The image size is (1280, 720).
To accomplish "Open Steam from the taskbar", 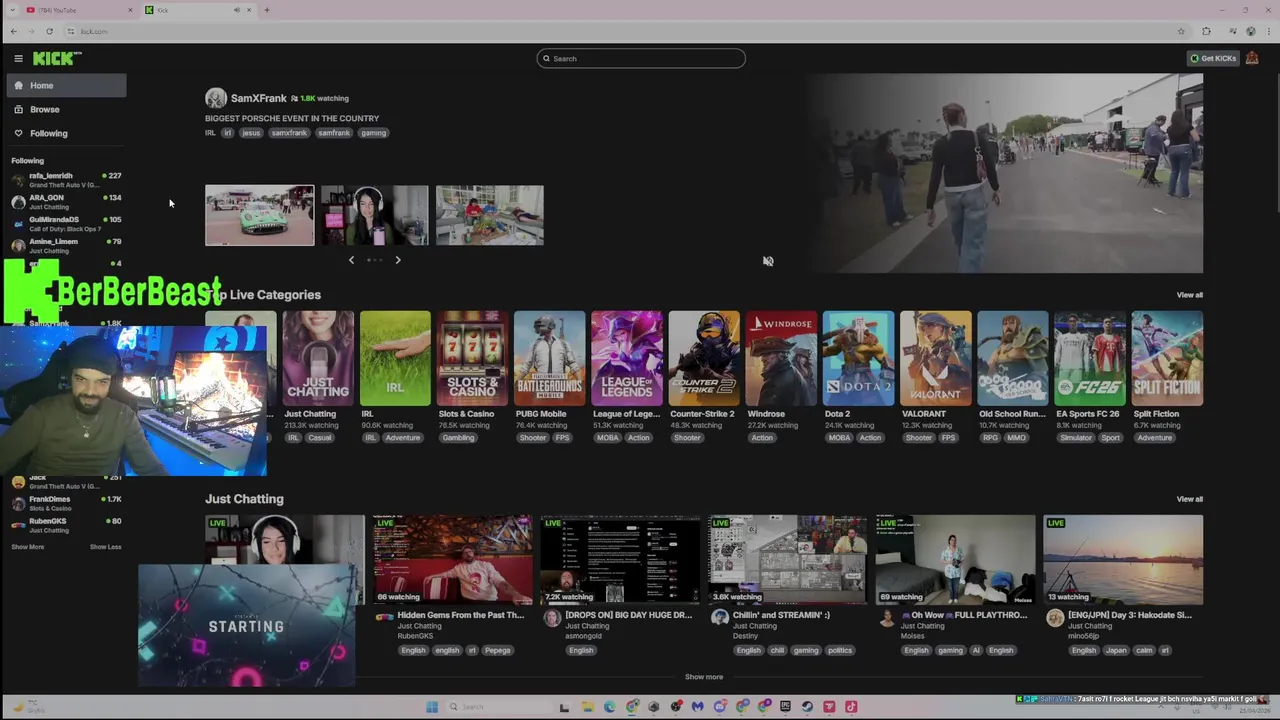I will 807,707.
